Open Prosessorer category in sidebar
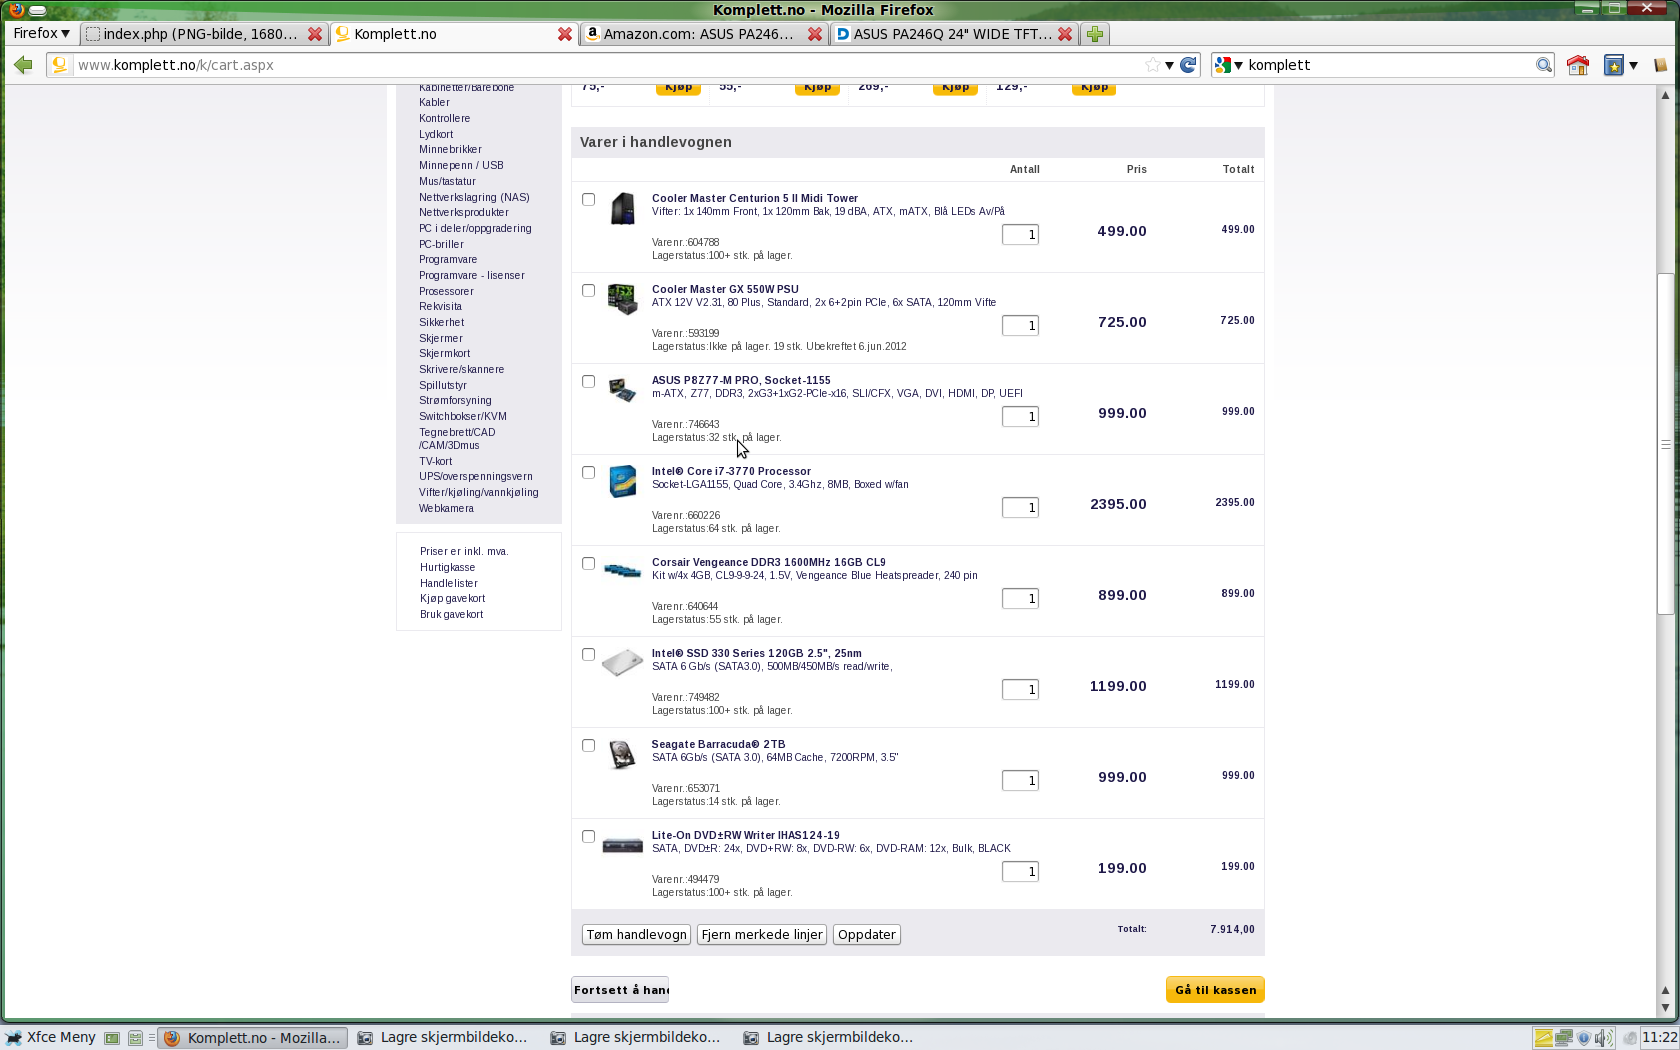 tap(446, 292)
